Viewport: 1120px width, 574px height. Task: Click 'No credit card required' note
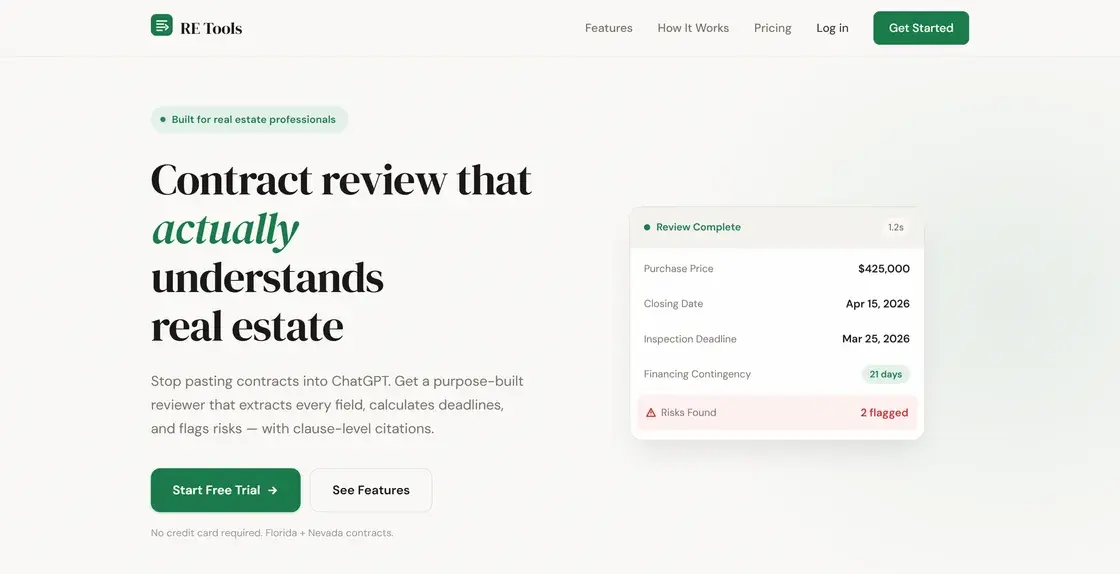pyautogui.click(x=272, y=533)
